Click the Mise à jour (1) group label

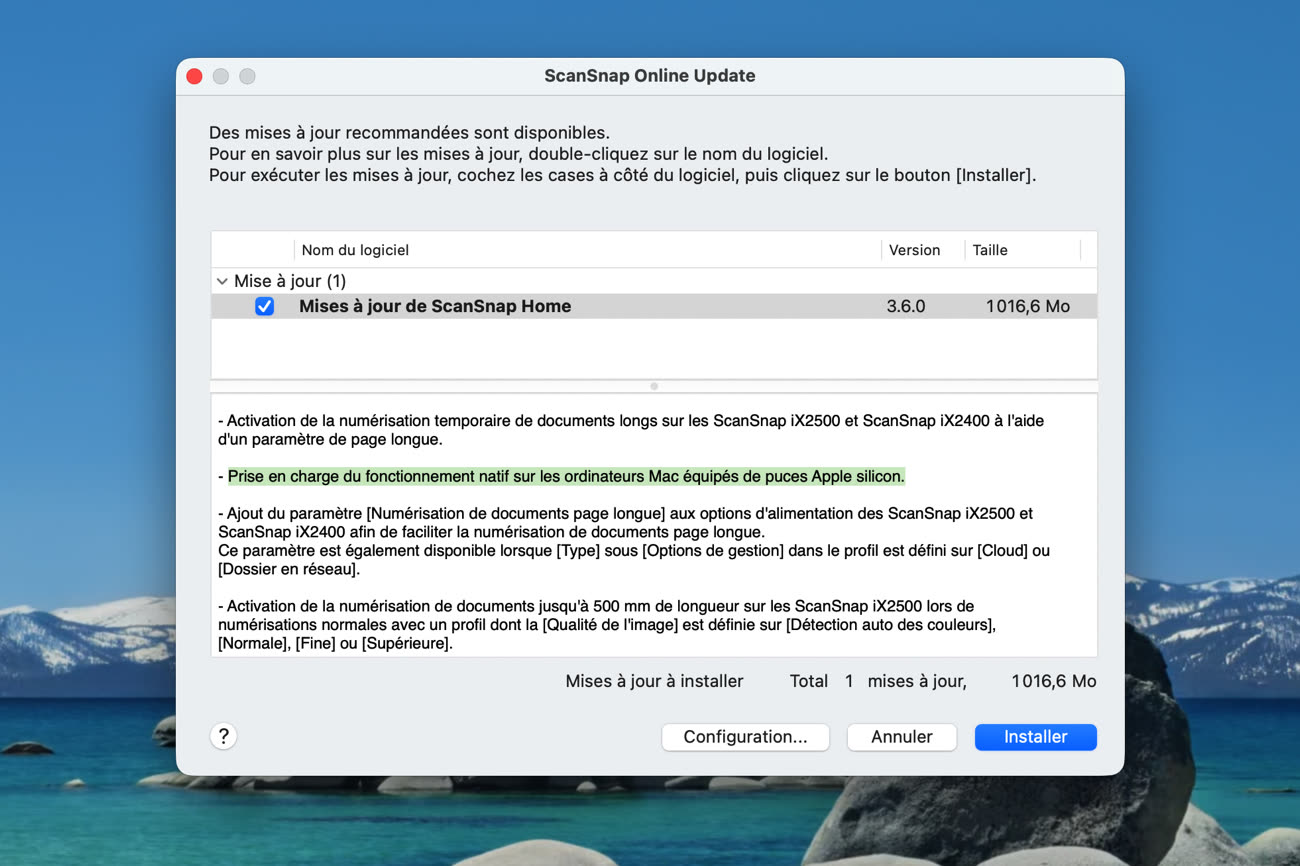[x=290, y=282]
